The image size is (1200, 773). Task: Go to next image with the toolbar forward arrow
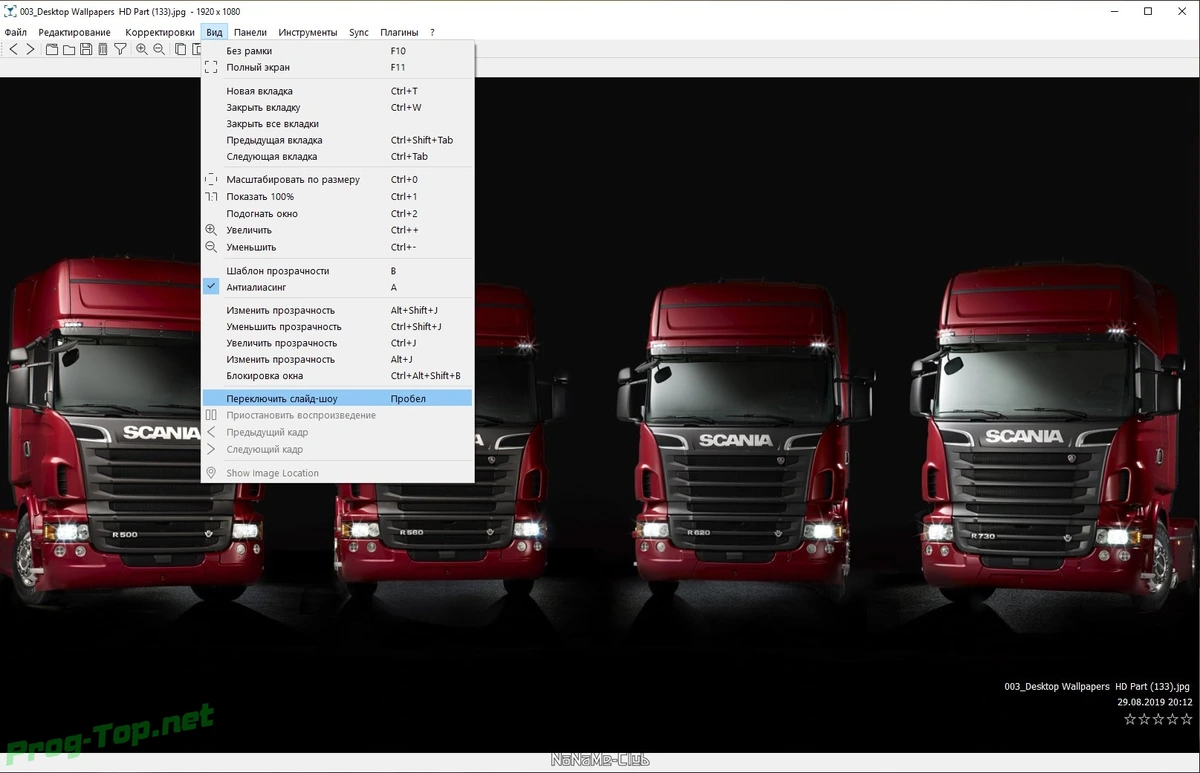point(30,49)
